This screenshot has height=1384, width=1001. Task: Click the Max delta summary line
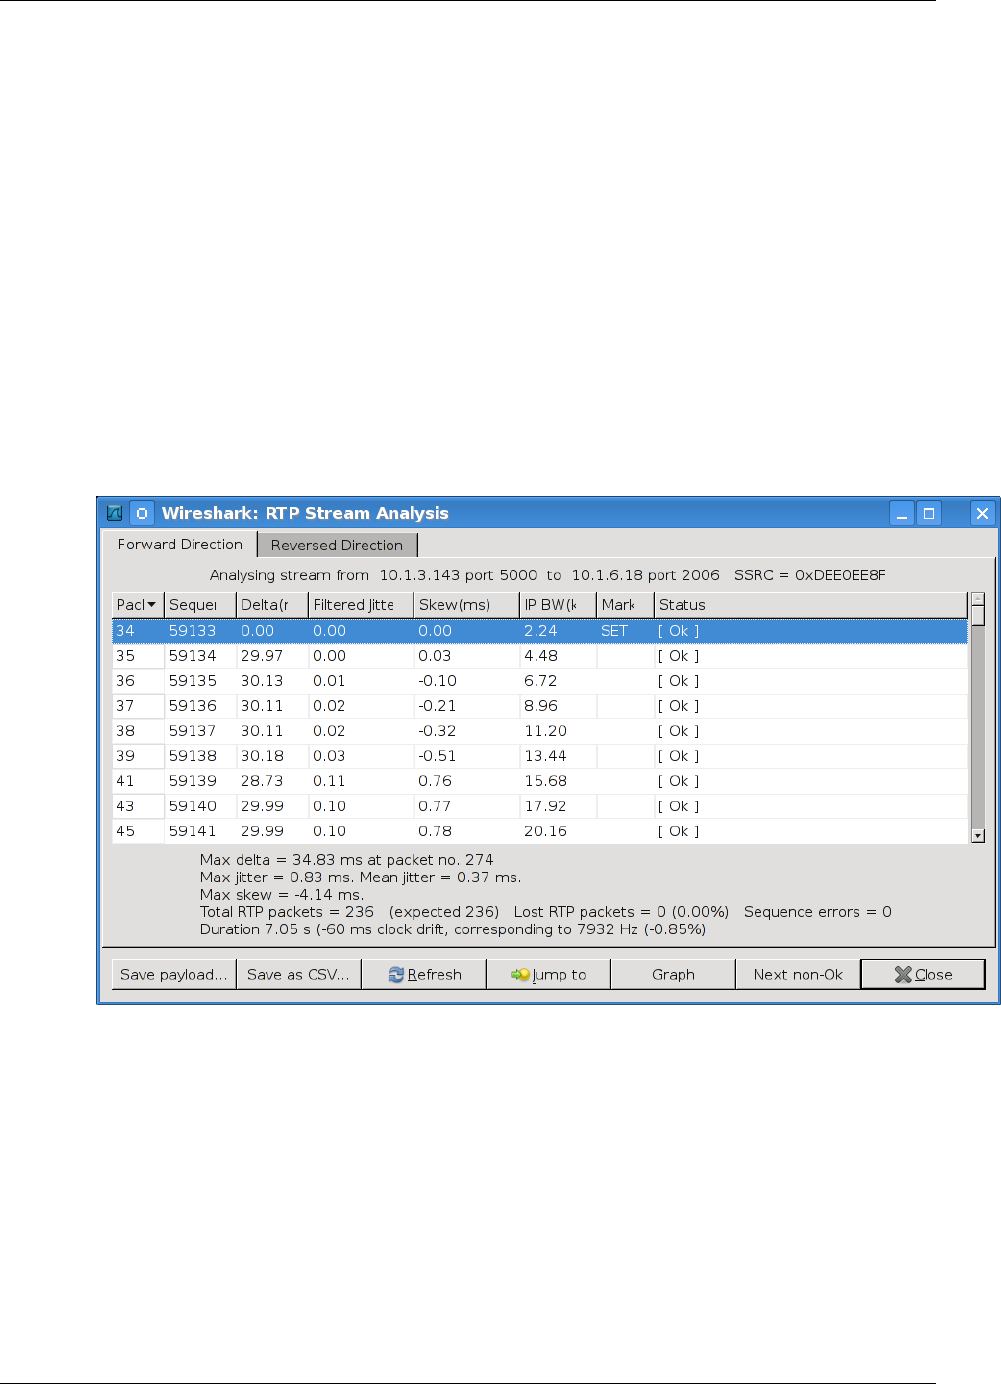coord(346,860)
